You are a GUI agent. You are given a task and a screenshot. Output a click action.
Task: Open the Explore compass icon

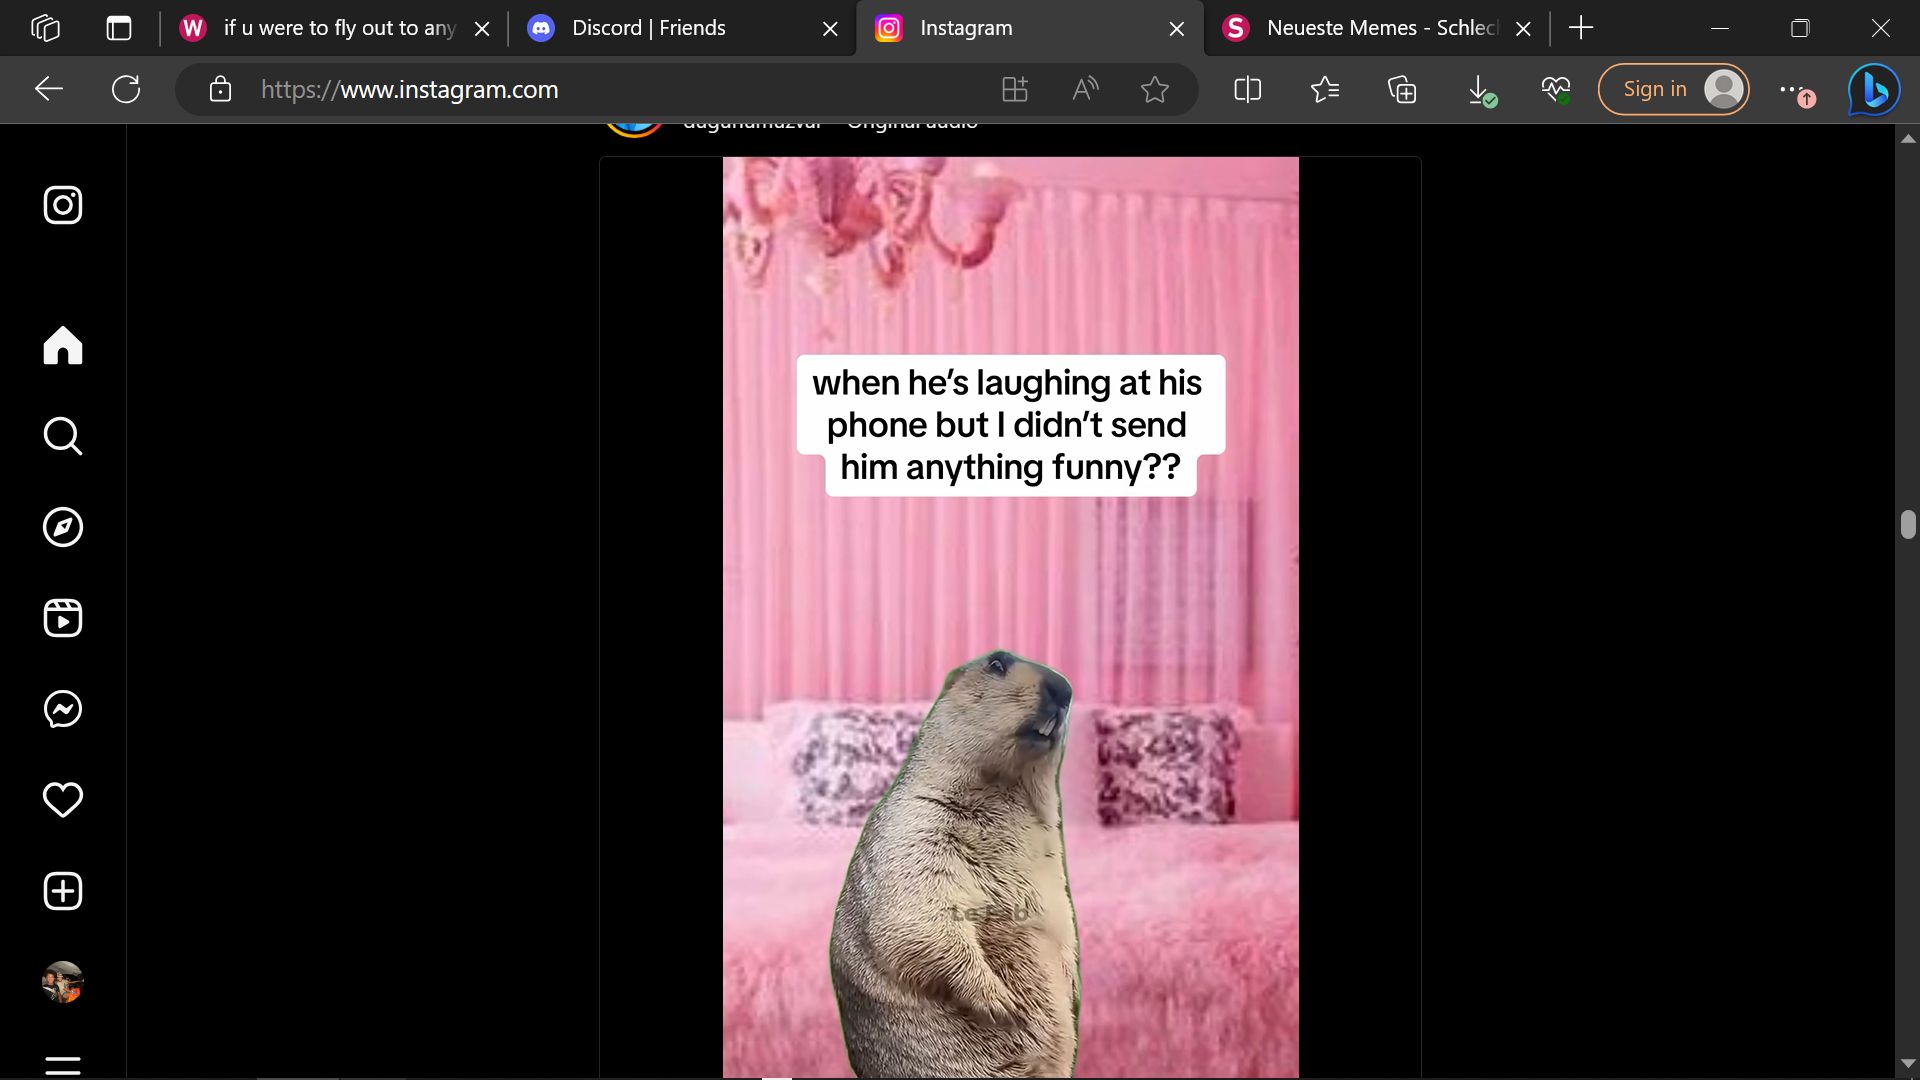click(62, 527)
